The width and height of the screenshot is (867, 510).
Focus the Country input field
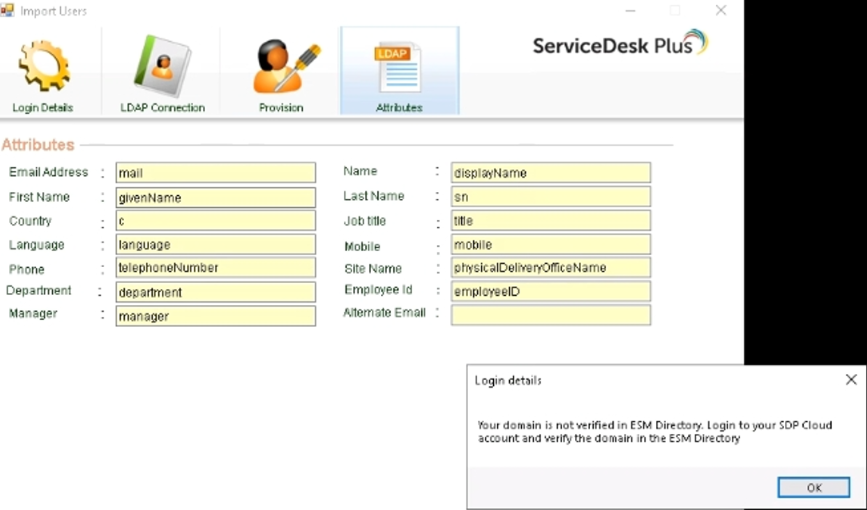[x=216, y=221]
